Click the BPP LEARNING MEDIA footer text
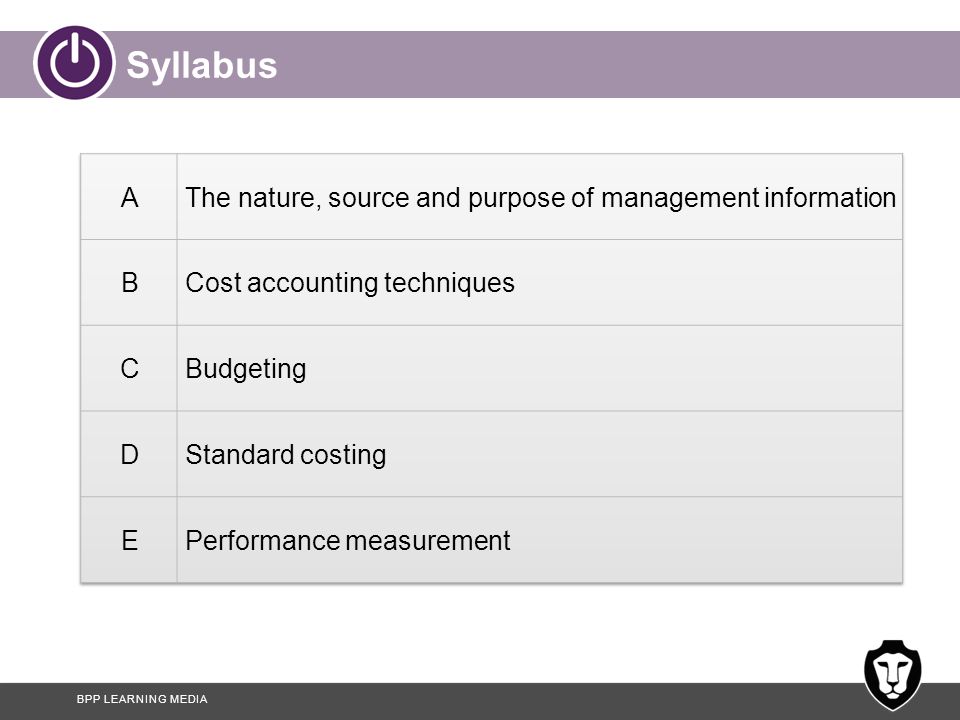The image size is (960, 720). coord(142,699)
